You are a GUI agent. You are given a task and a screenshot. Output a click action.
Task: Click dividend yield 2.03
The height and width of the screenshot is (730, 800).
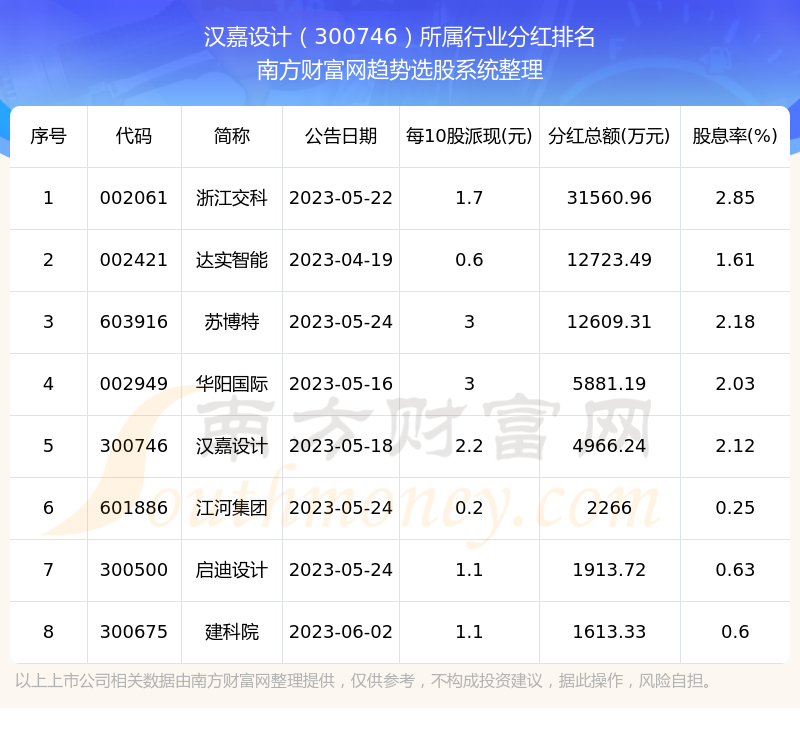click(x=735, y=384)
